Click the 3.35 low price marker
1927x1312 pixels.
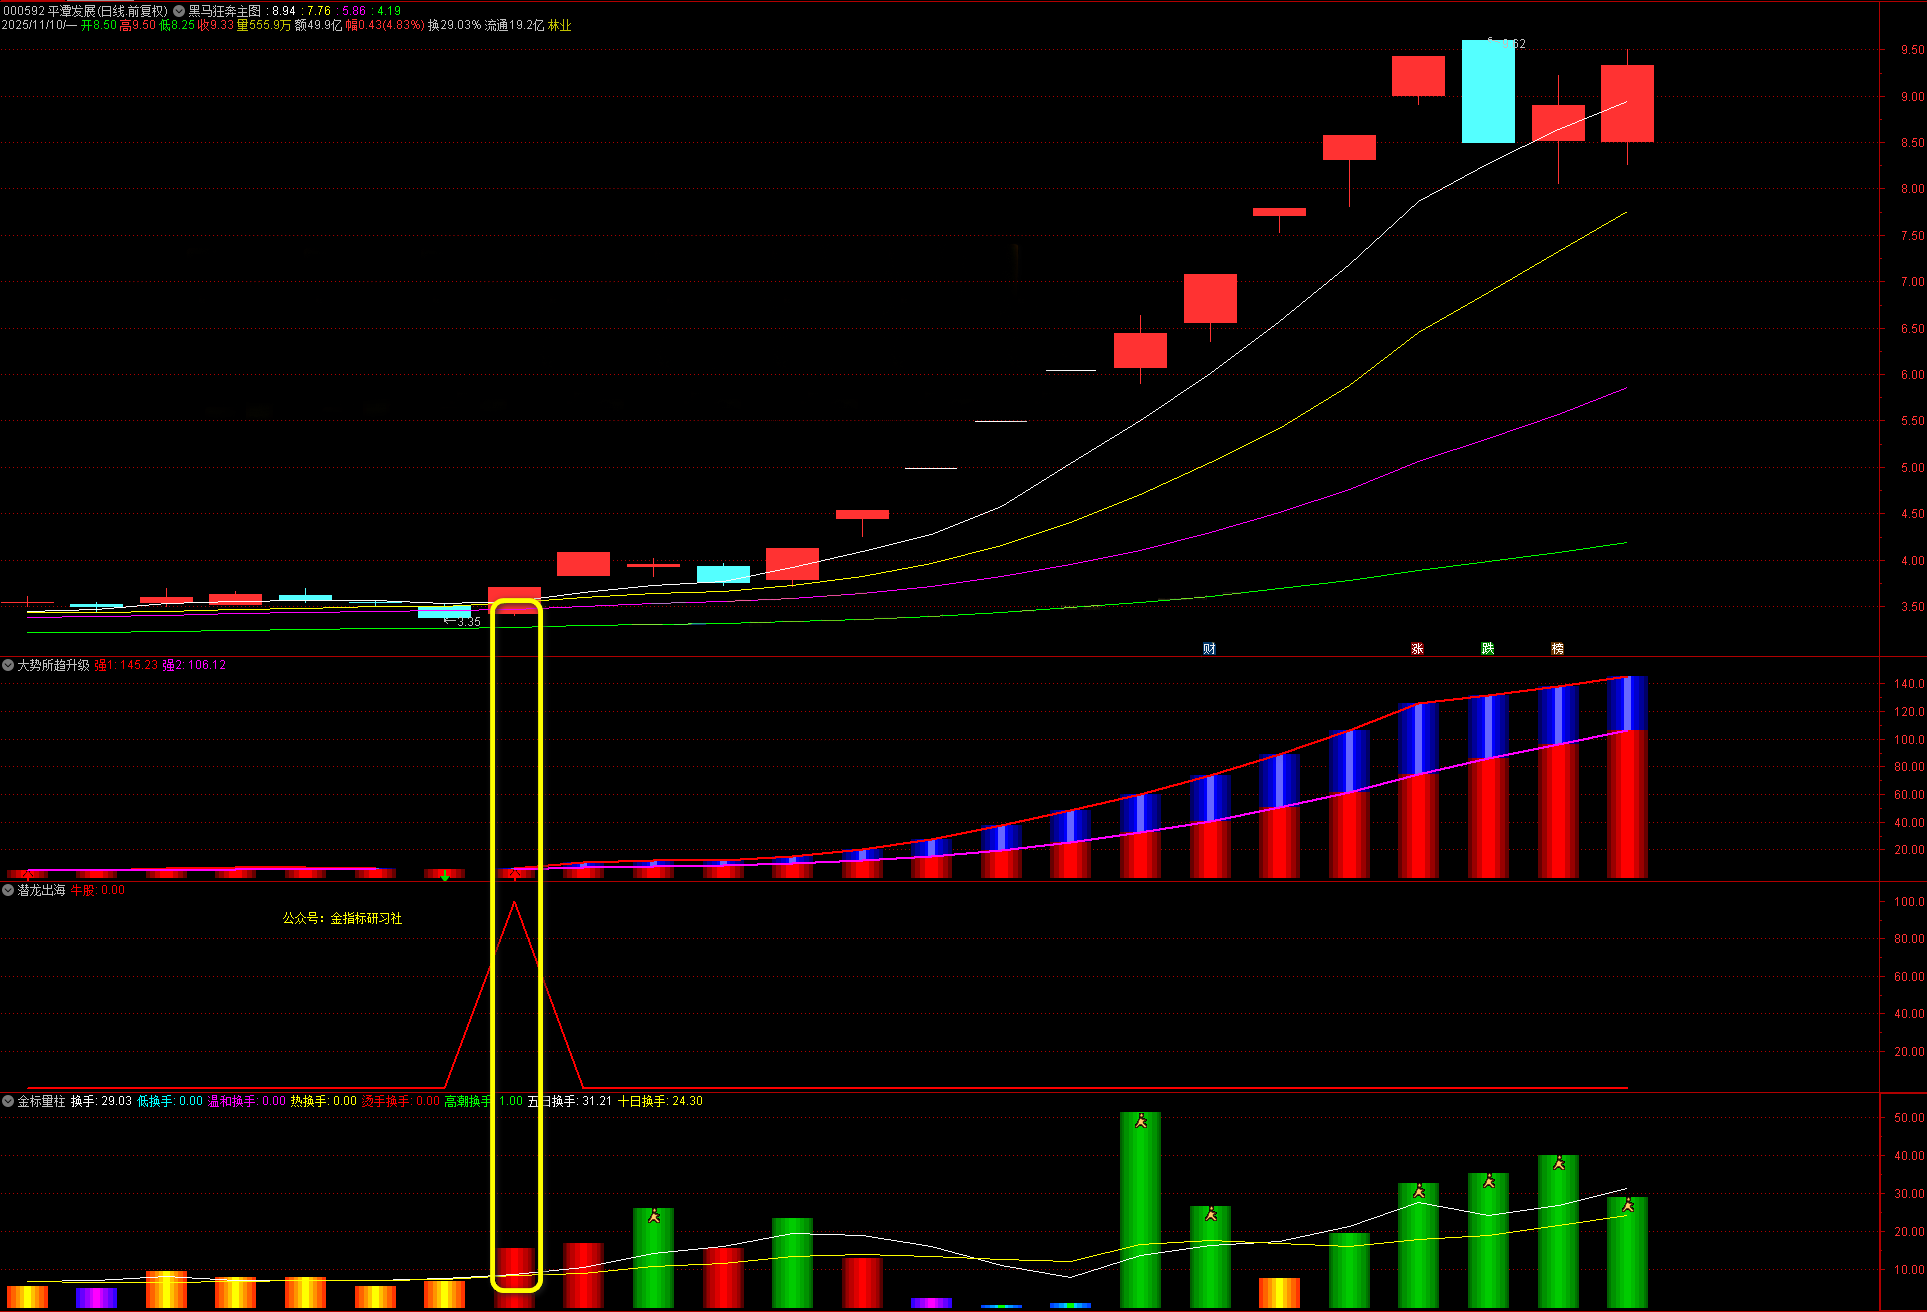click(467, 622)
